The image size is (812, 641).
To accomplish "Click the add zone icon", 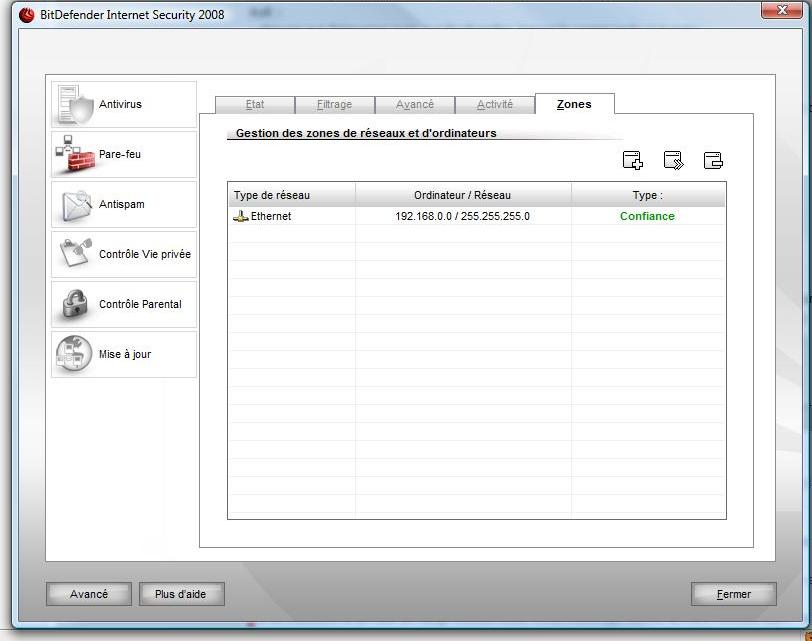I will pyautogui.click(x=632, y=160).
